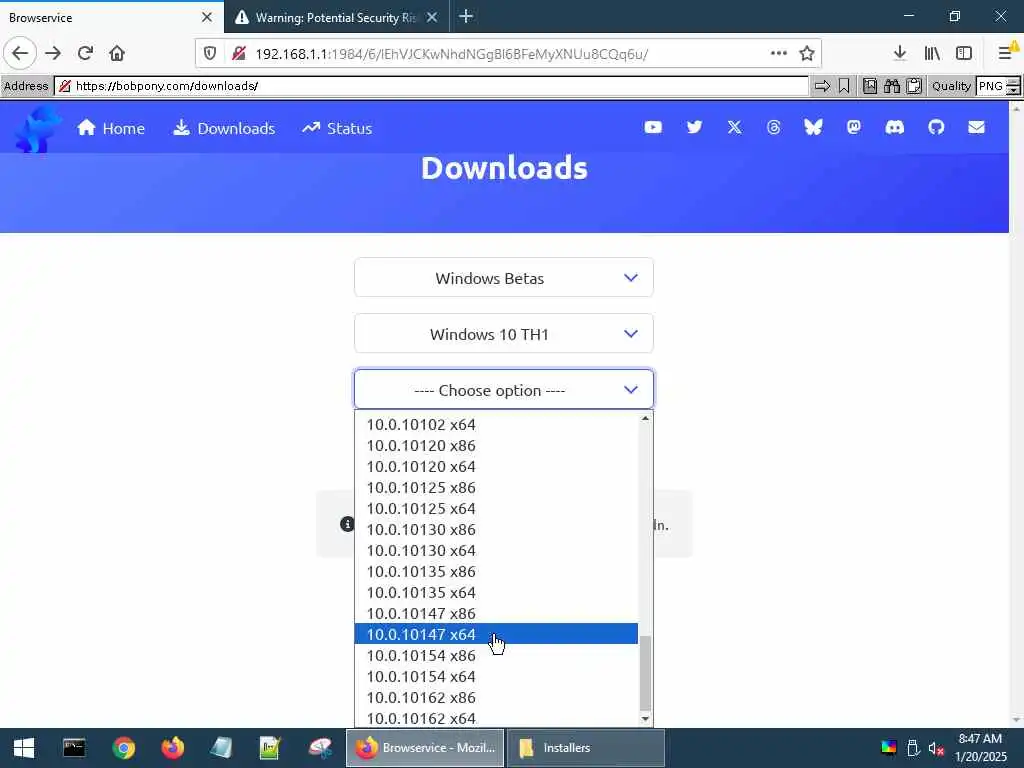Viewport: 1024px width, 768px height.
Task: Click Browservice Go arrow button
Action: [822, 86]
